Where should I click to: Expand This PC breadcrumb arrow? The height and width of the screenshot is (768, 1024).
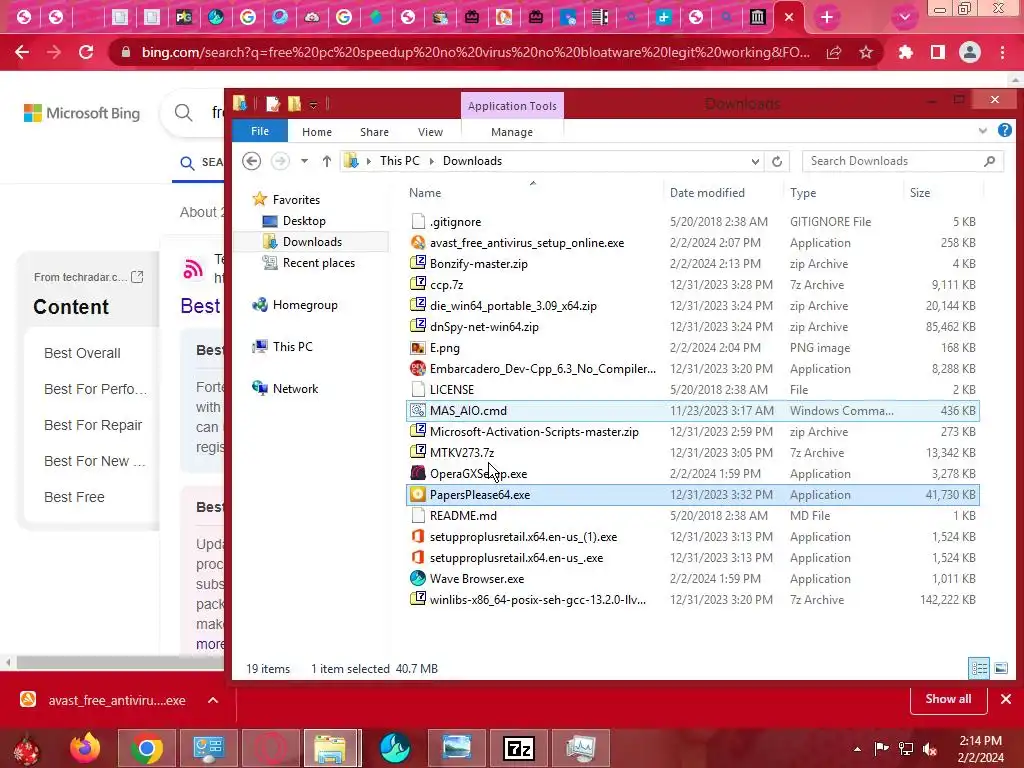click(432, 161)
